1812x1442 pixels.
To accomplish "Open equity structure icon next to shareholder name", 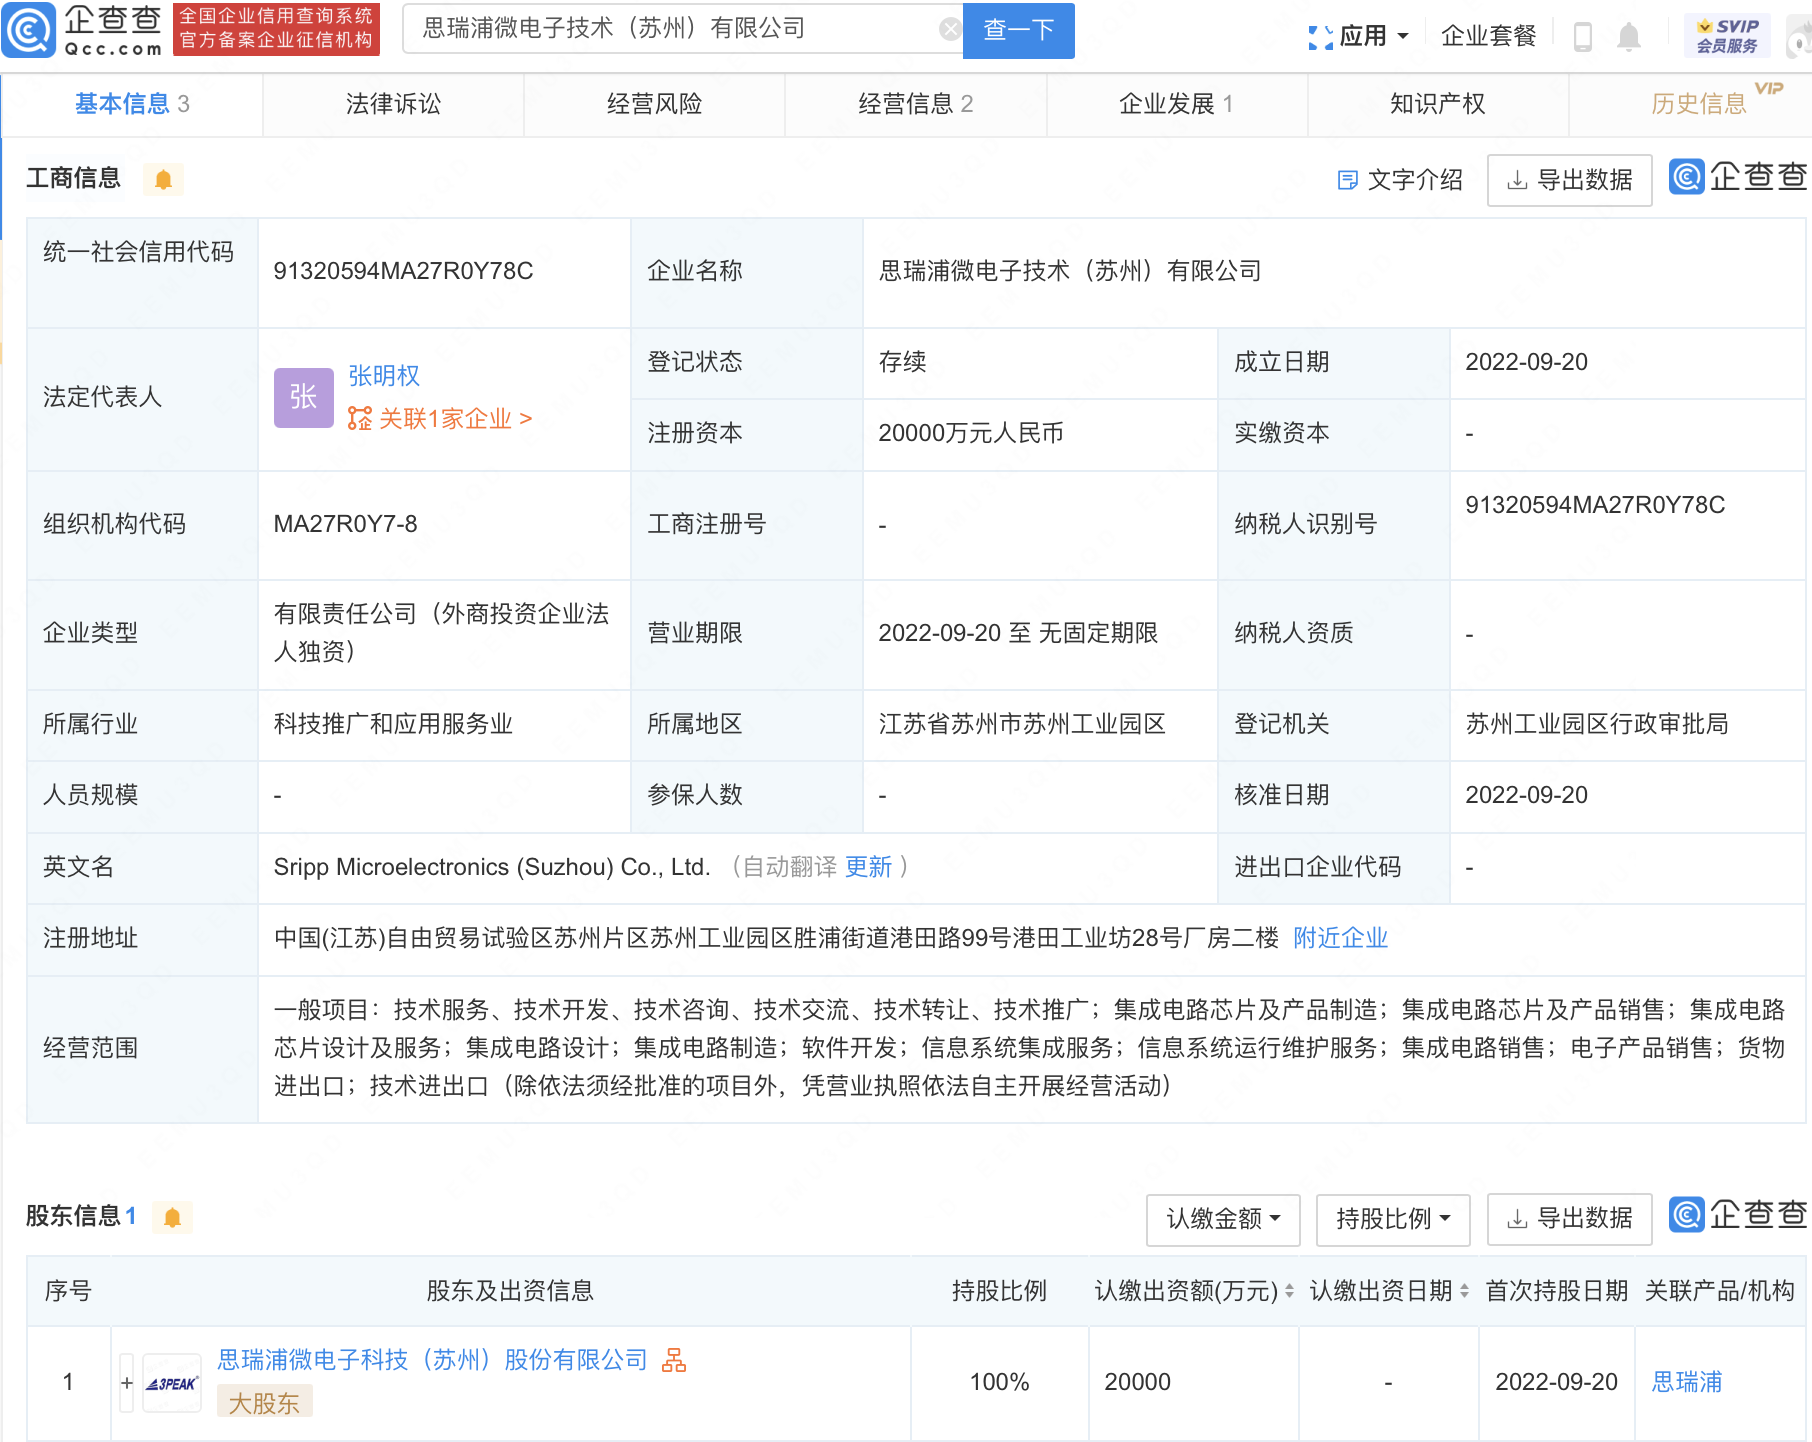I will click(x=674, y=1360).
